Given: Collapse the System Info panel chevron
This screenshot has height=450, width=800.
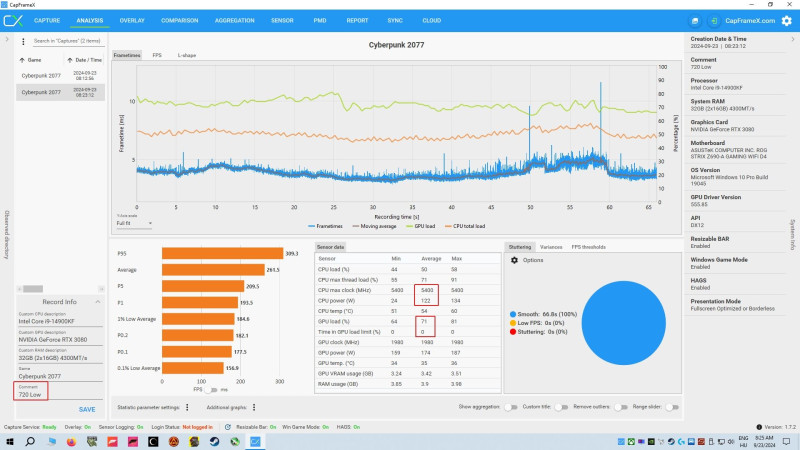Looking at the screenshot, I should 792,39.
